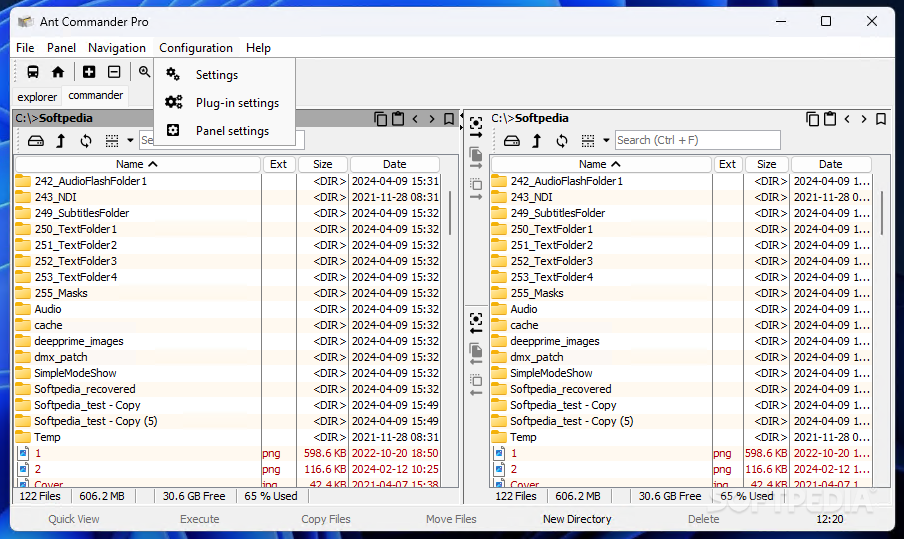Click New Directory in bottom bar

click(577, 519)
